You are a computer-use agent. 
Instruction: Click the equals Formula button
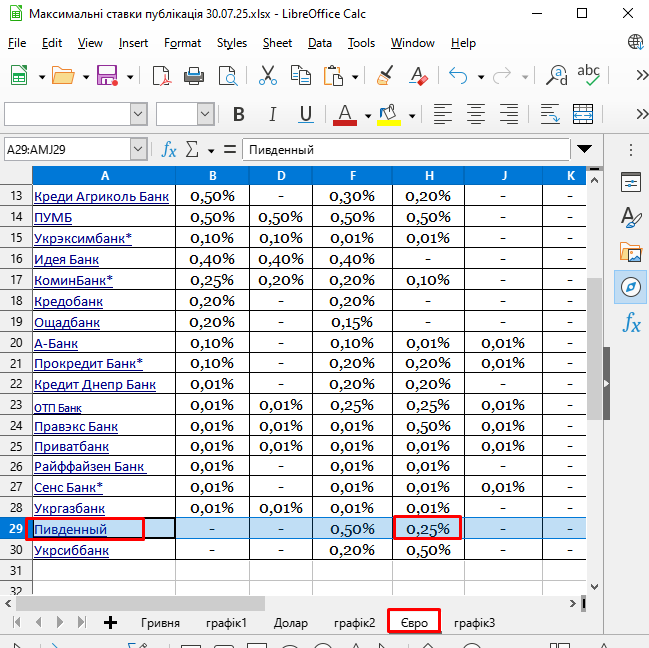(x=230, y=149)
